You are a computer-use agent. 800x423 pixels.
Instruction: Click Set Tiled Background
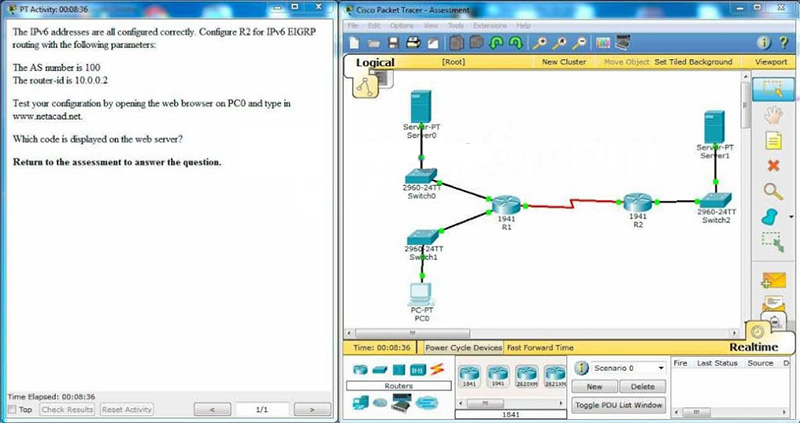(x=693, y=62)
